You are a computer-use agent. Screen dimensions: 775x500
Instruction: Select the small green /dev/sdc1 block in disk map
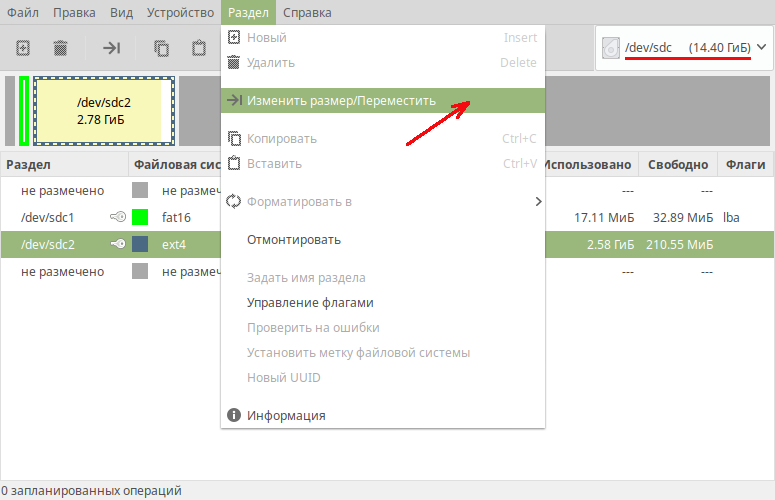[24, 111]
